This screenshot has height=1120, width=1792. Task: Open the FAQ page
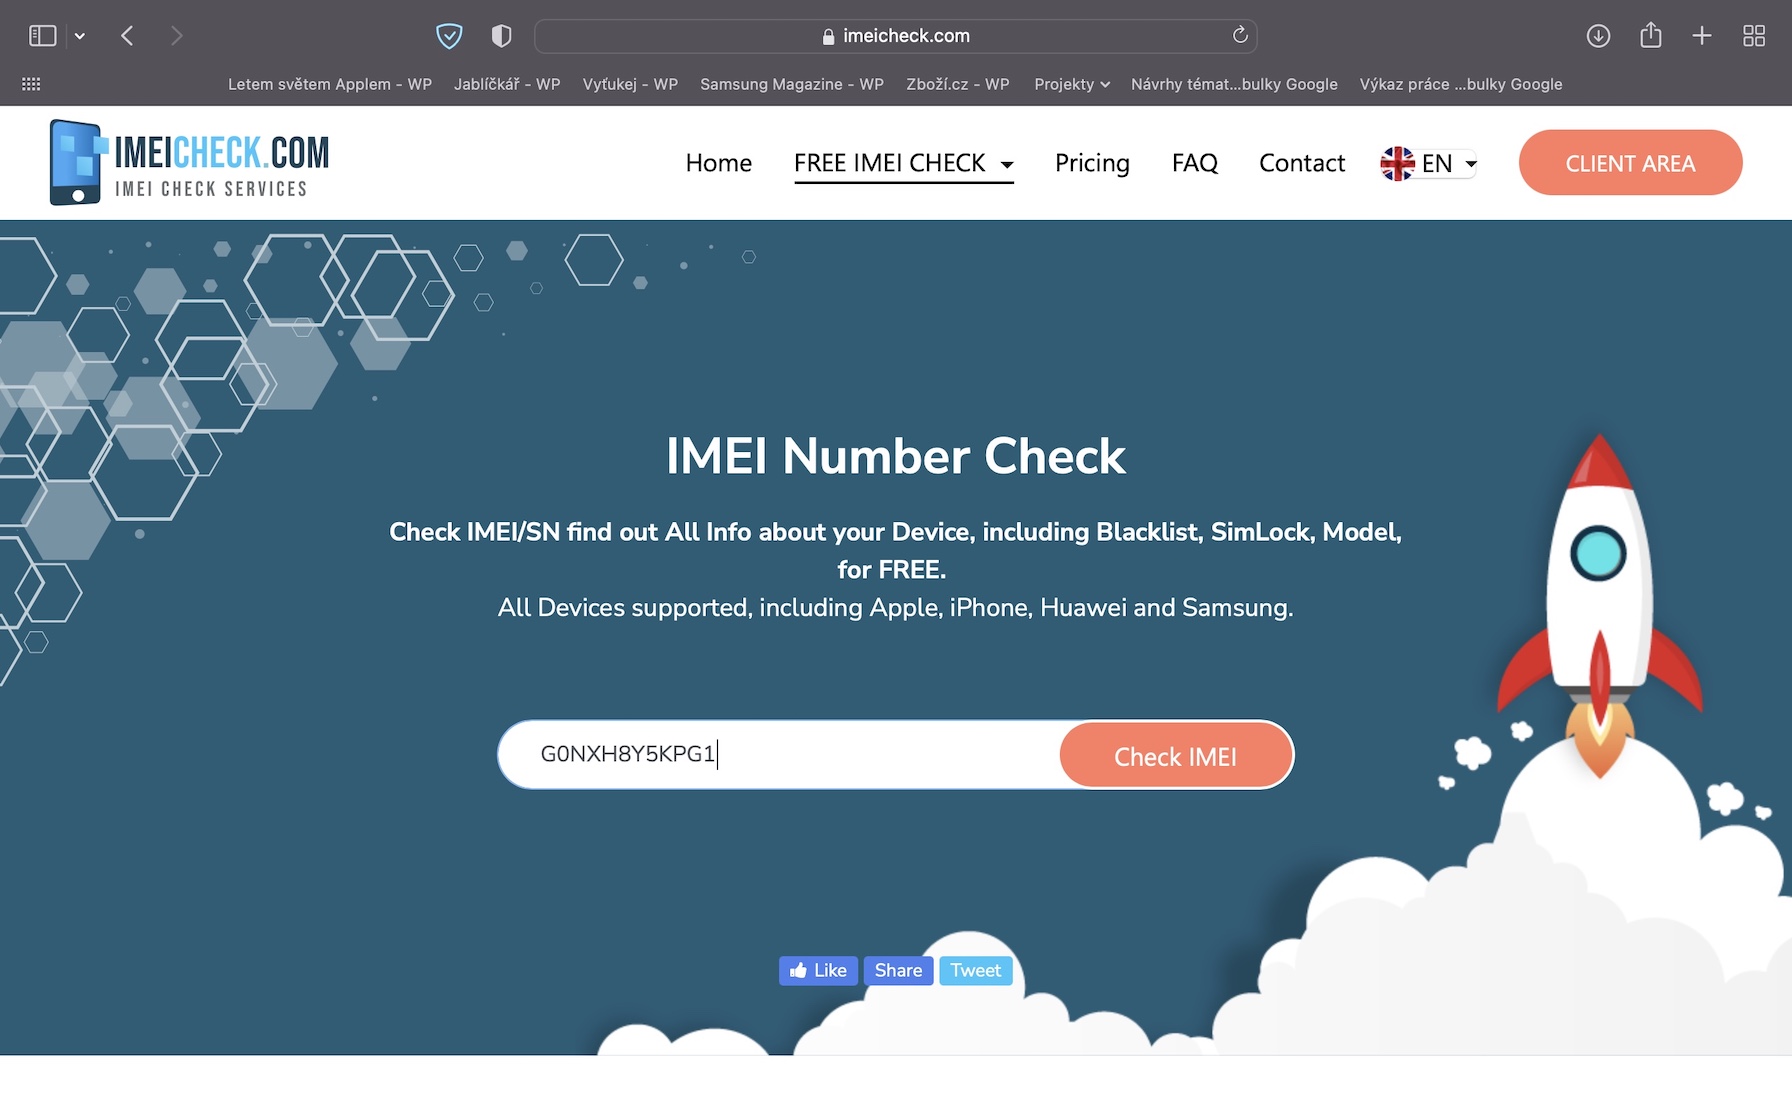(x=1195, y=163)
